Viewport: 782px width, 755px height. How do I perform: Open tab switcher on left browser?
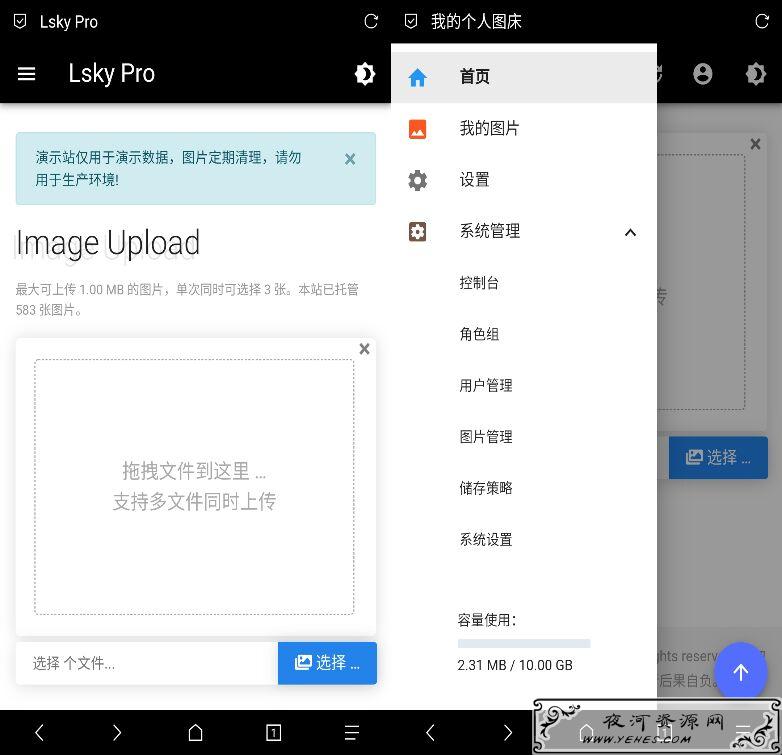pos(273,733)
